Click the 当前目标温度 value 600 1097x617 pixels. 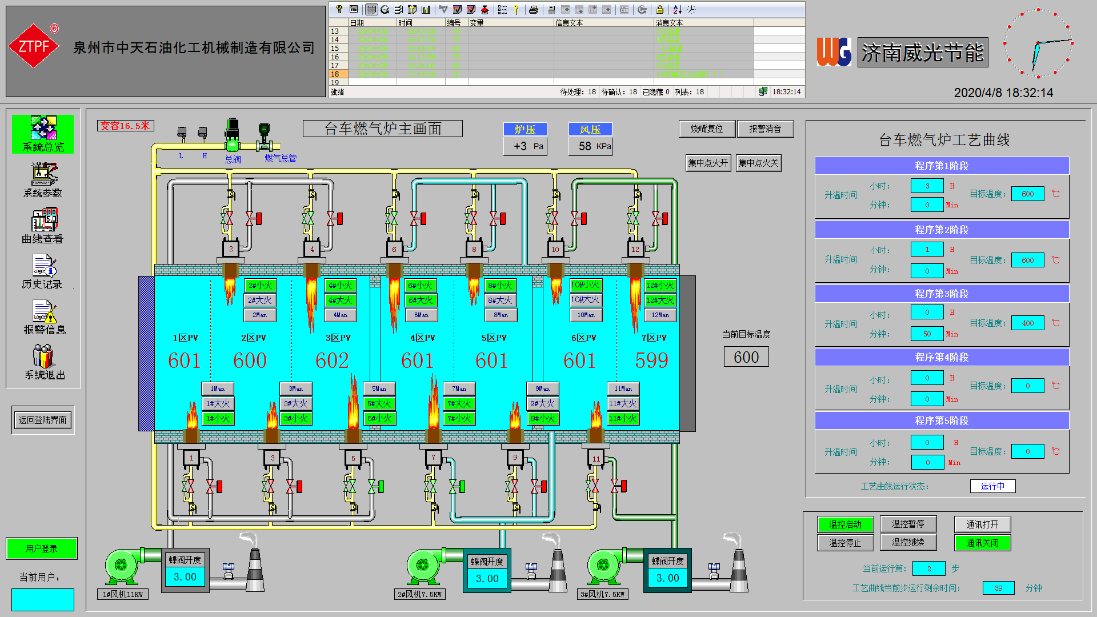[x=746, y=357]
